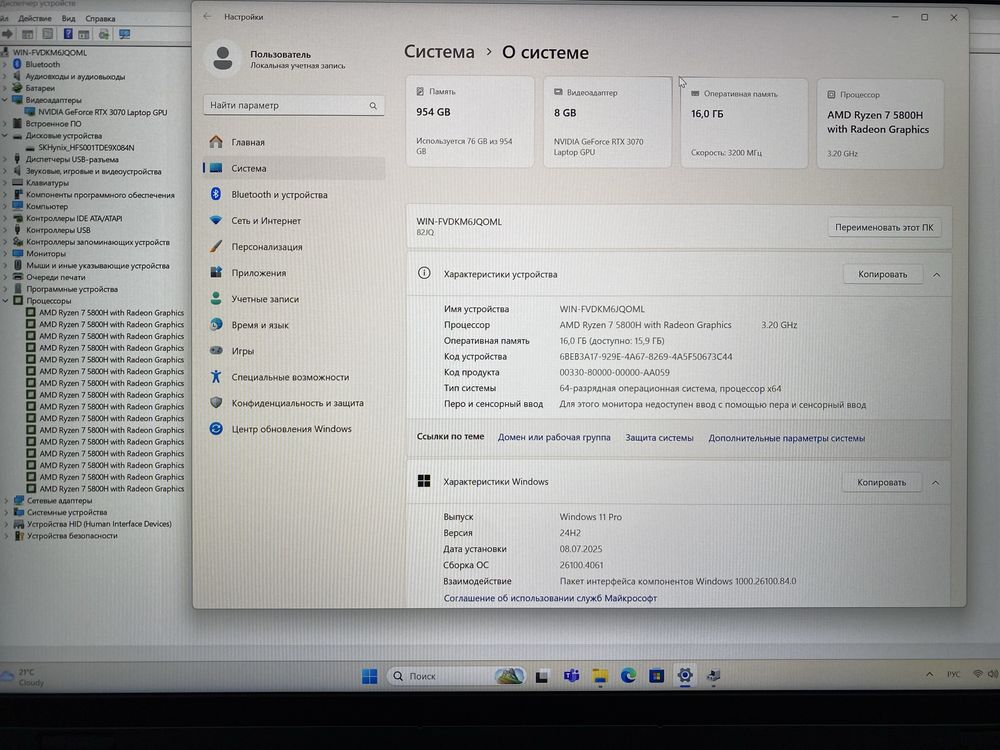Screen dimensions: 1000x750
Task: Expand the Сетевые адаптеры node arrow
Action: point(6,501)
